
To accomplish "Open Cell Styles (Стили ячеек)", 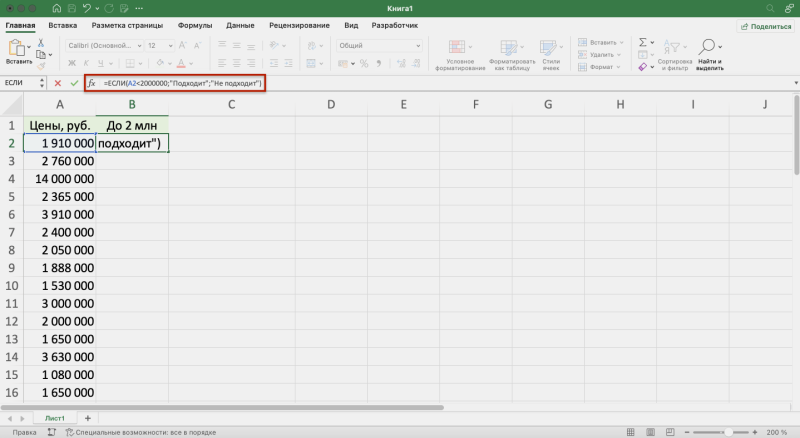I will (551, 55).
